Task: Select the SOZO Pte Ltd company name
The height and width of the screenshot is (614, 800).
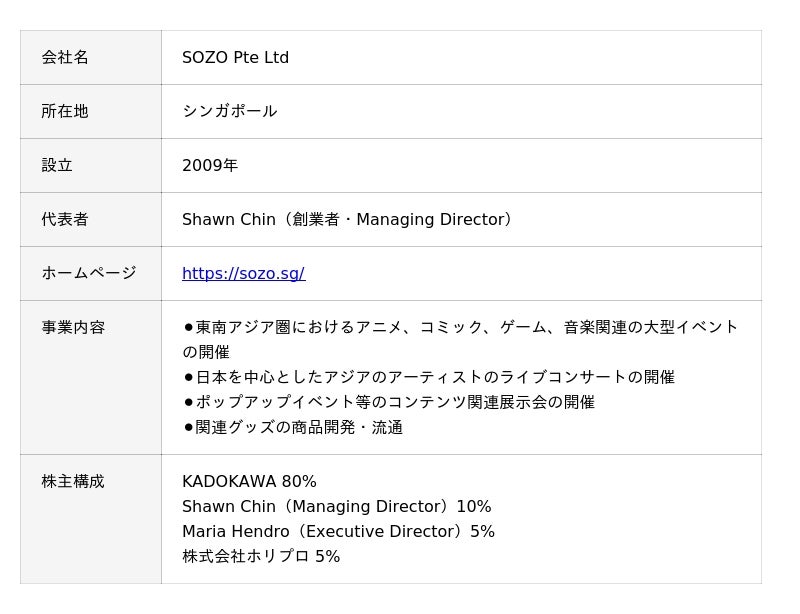Action: [235, 57]
